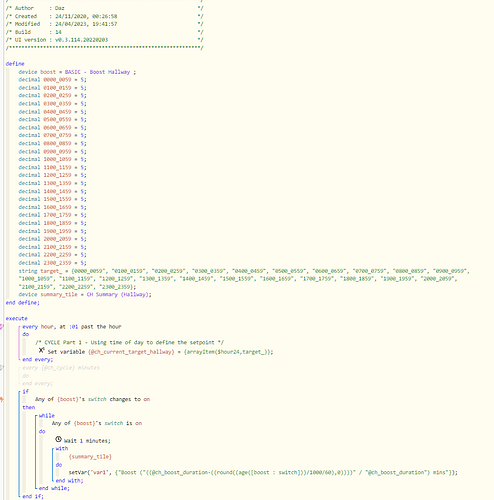
Task: Click the decimal 2300_2359 variable line
Action: pyautogui.click(x=52, y=263)
